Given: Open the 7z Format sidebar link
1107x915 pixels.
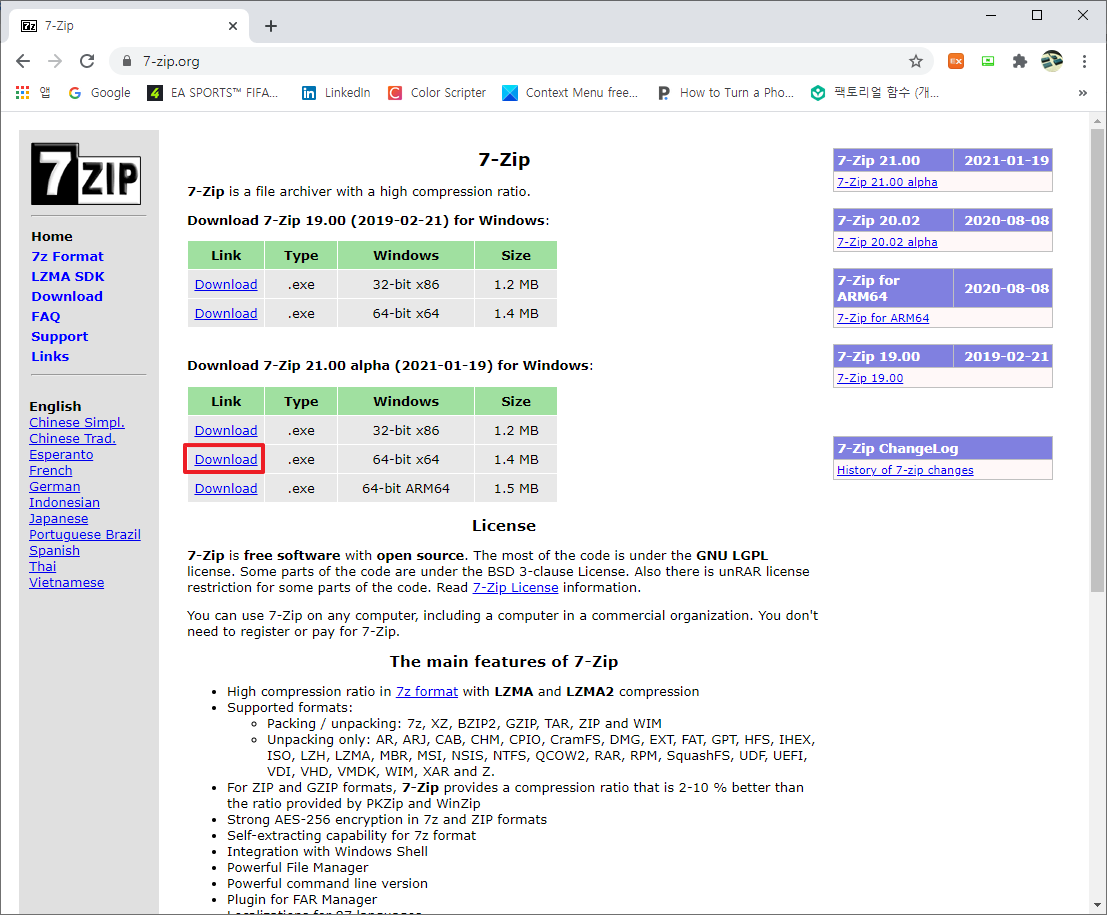Looking at the screenshot, I should (67, 256).
